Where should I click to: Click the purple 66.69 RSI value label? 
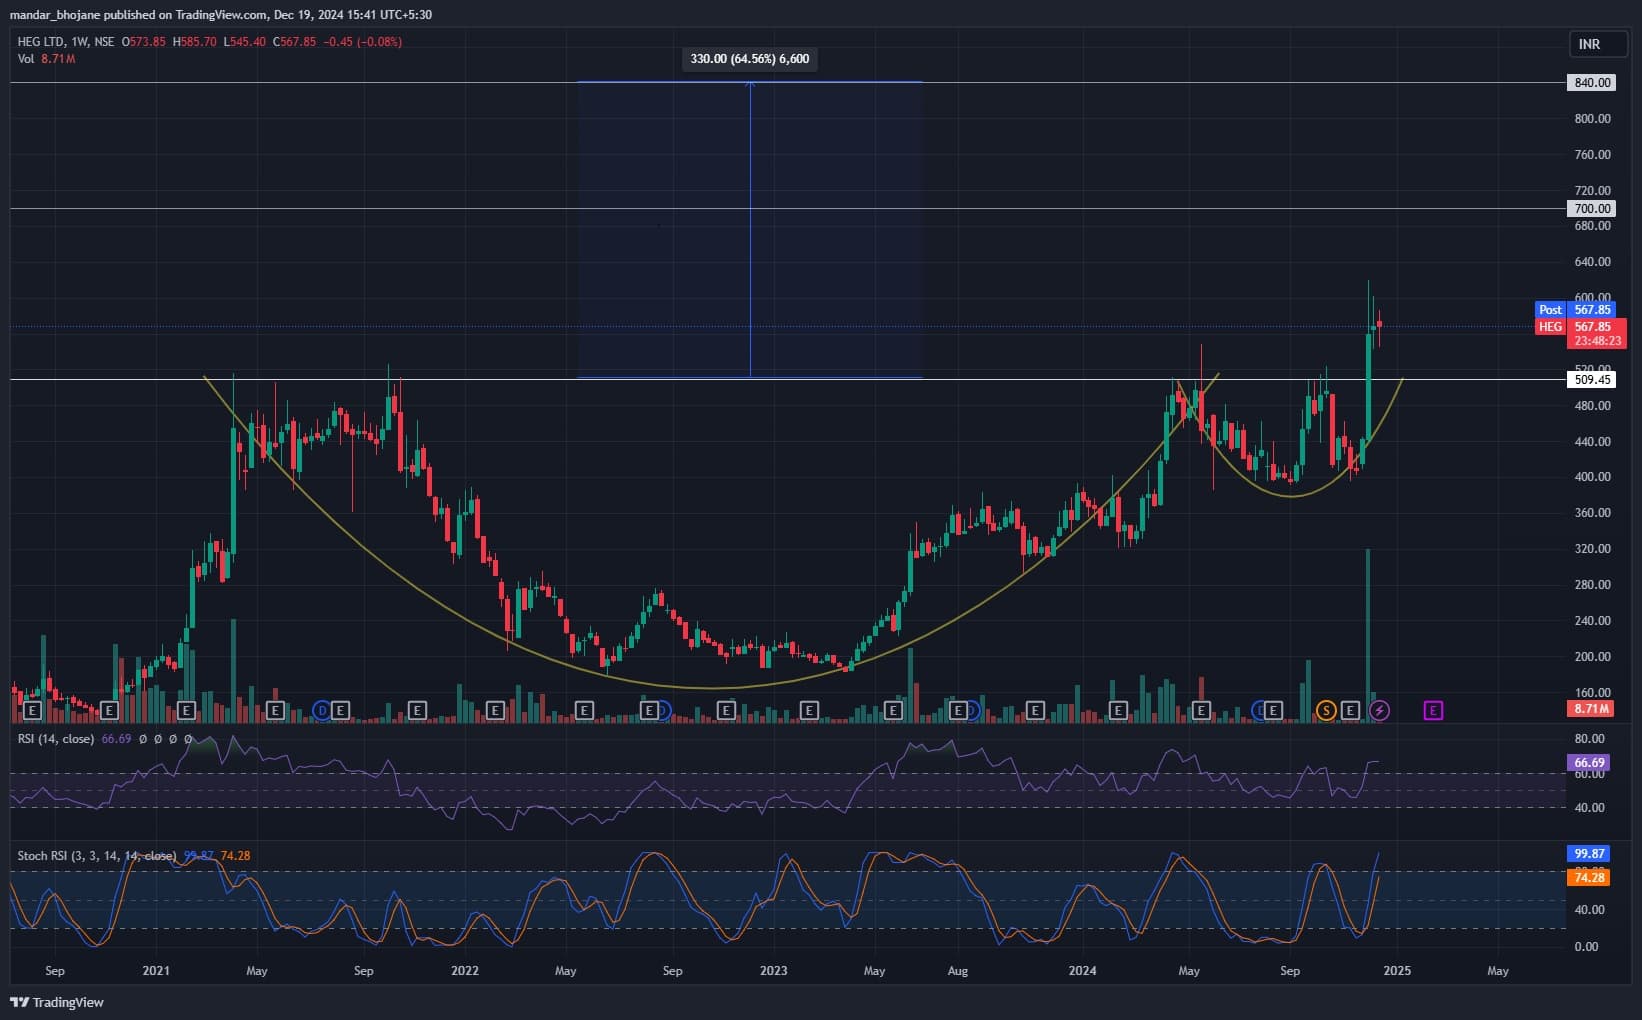tap(1589, 763)
